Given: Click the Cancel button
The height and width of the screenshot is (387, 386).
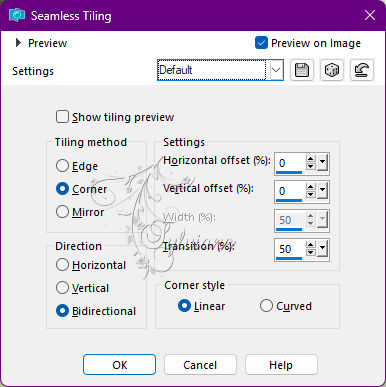Looking at the screenshot, I should [x=200, y=365].
